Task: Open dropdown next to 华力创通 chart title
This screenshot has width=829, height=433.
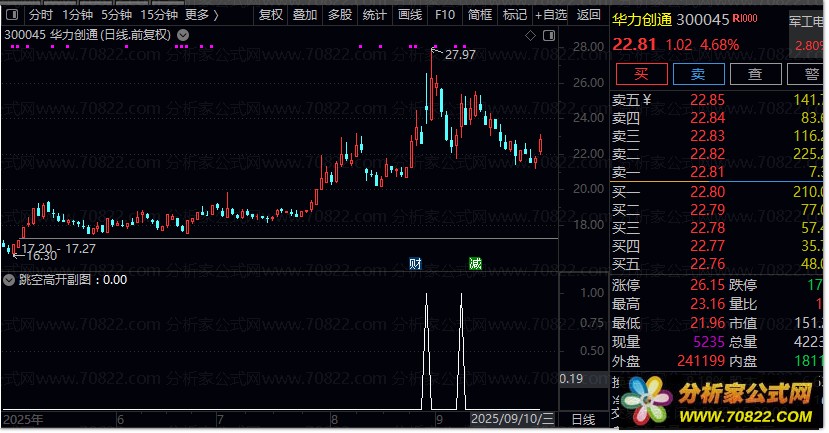Action: 183,35
